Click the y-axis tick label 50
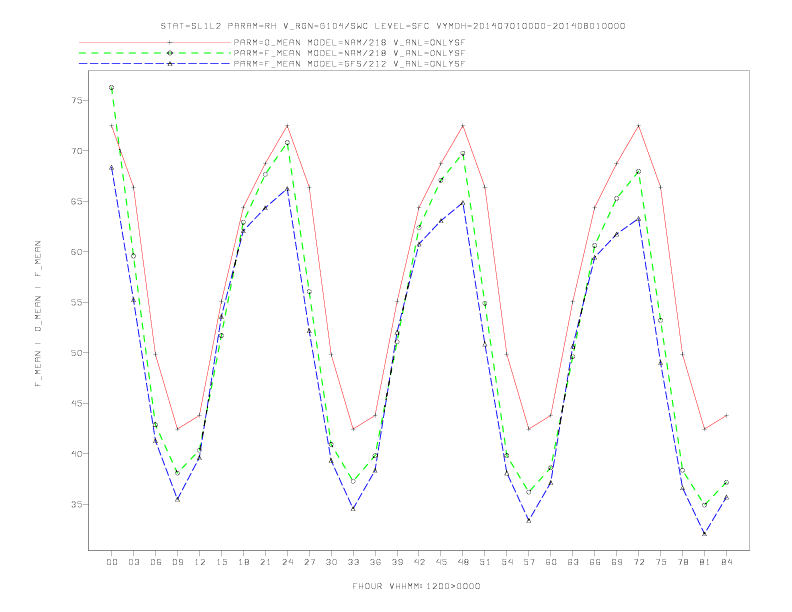This screenshot has height=612, width=792. pos(77,353)
